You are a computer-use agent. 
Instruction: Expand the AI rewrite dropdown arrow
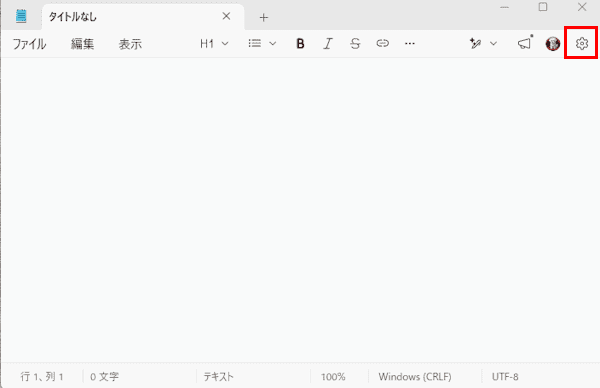493,44
